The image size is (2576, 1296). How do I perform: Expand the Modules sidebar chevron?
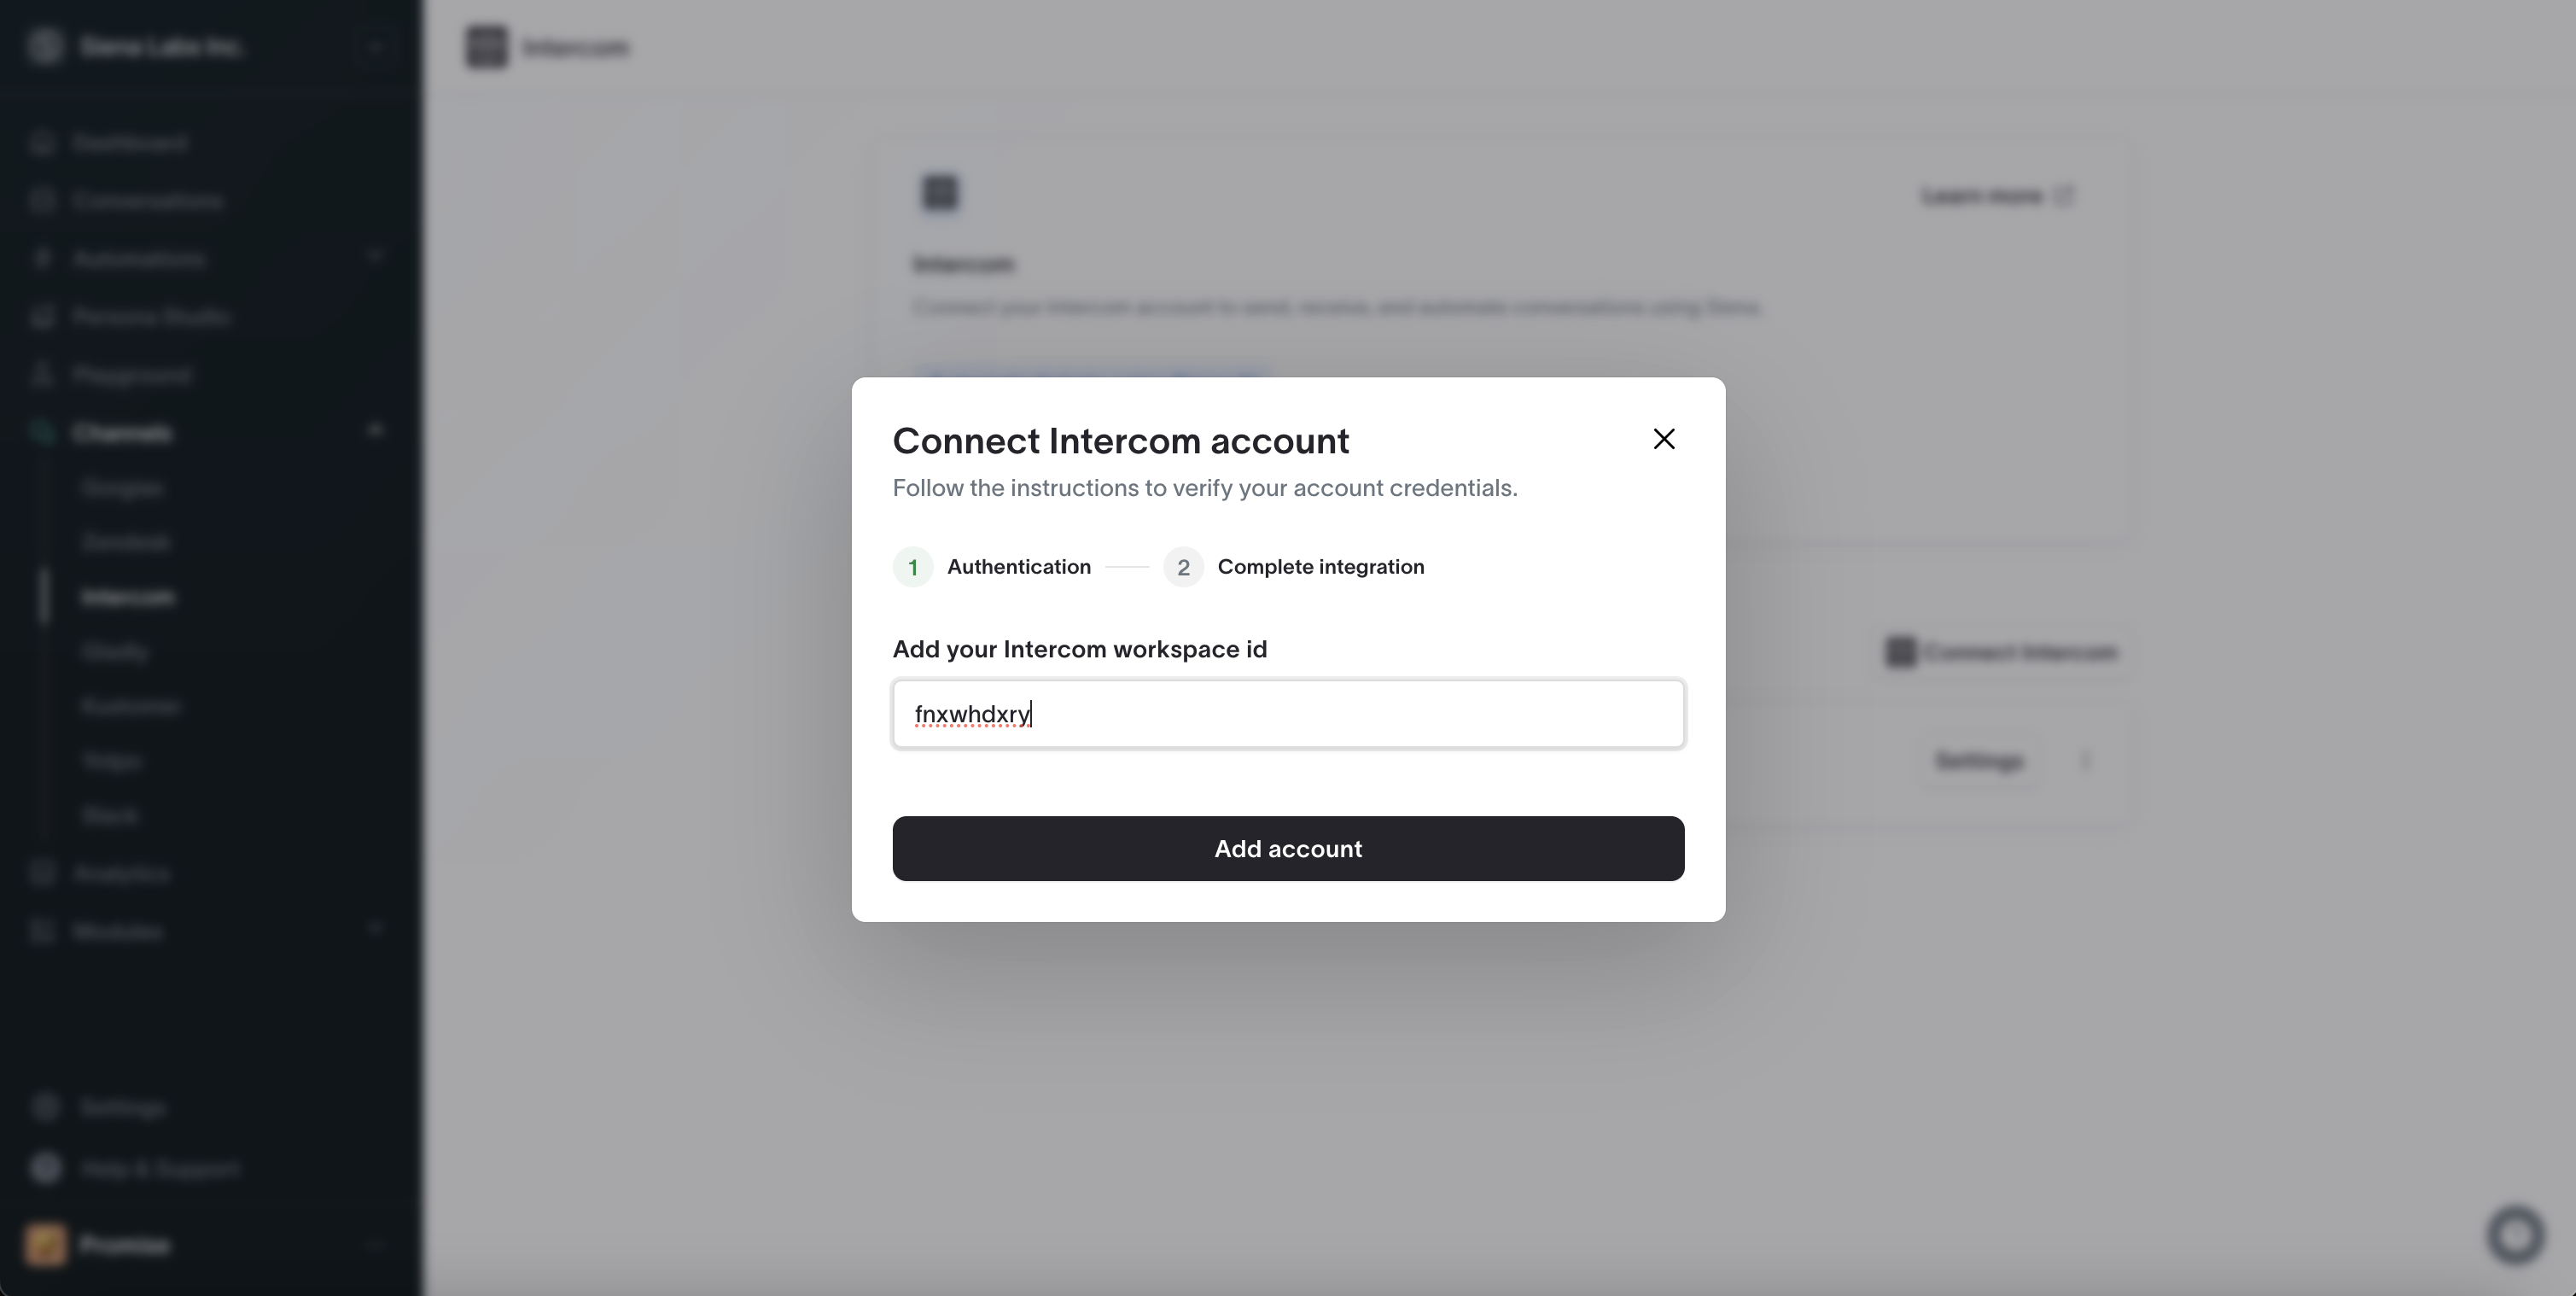click(375, 930)
